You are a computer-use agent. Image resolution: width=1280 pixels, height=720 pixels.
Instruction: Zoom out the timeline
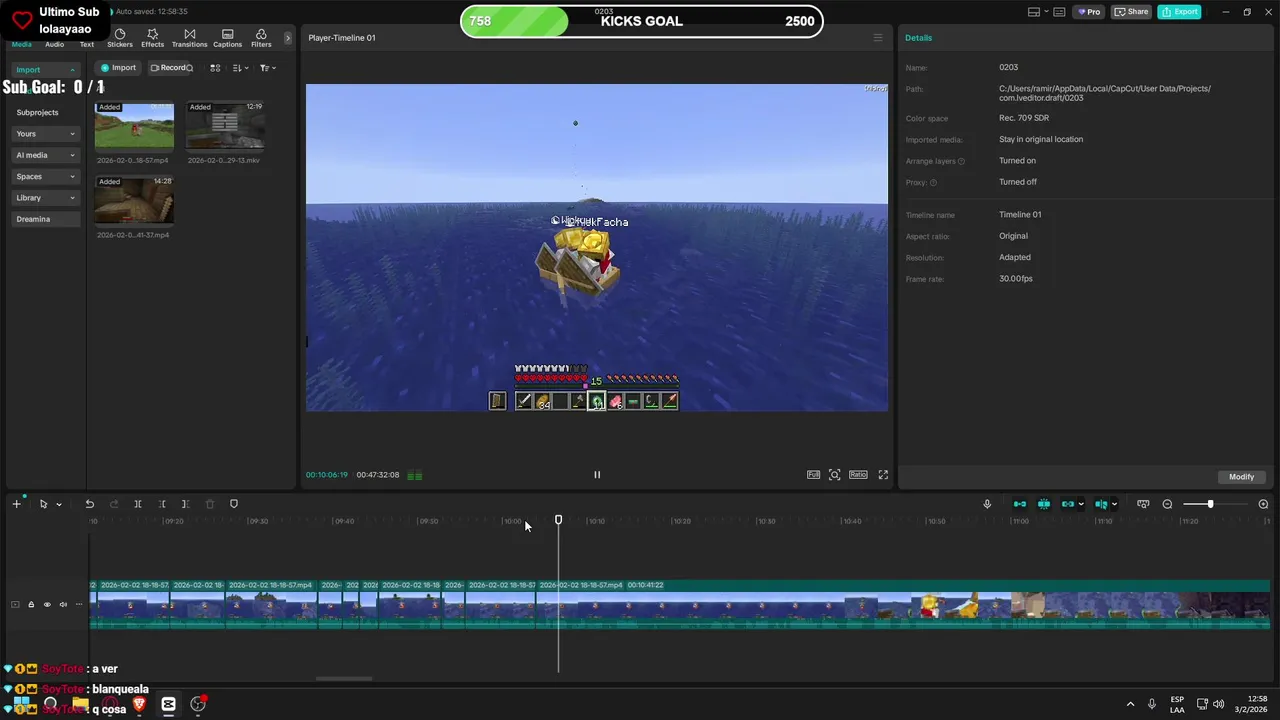[1167, 504]
